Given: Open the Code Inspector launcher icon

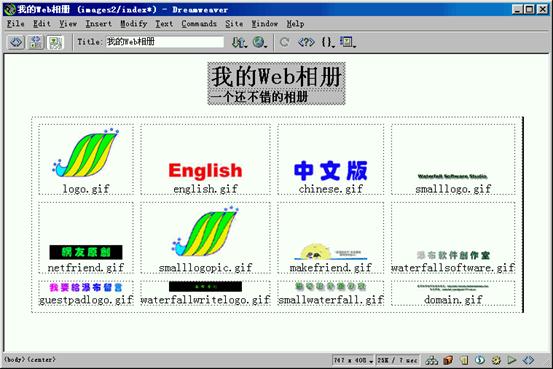Looking at the screenshot, I should tap(528, 360).
